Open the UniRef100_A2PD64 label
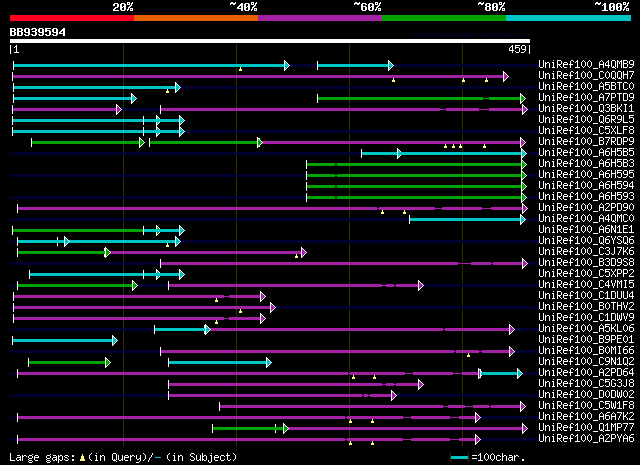The image size is (640, 465). tap(586, 373)
